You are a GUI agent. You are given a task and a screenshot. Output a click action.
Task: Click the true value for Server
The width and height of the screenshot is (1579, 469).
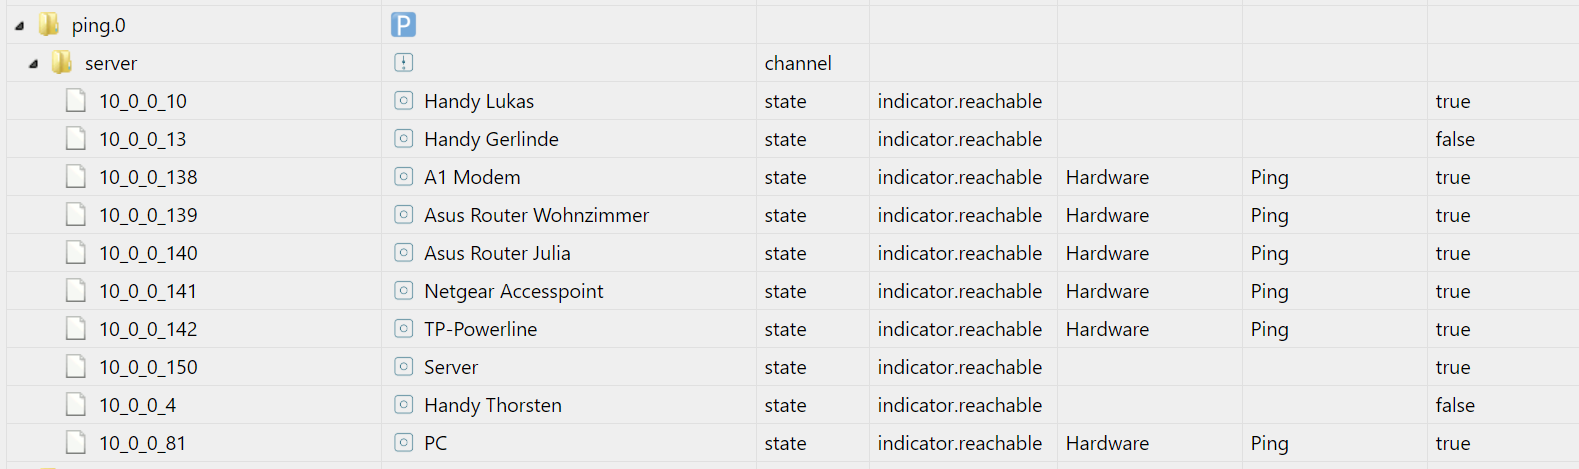point(1452,367)
